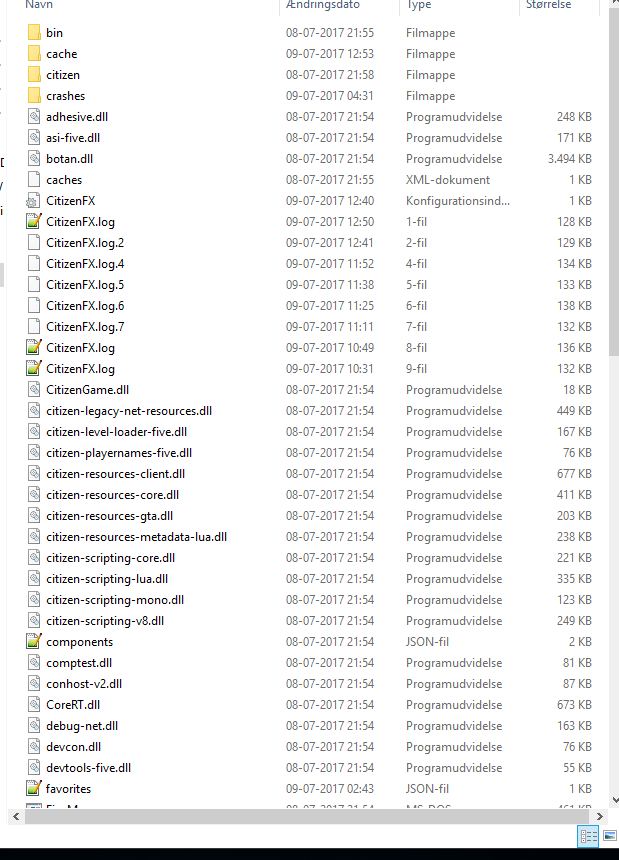619x860 pixels.
Task: Sort by Størrelse column header
Action: pos(548,5)
